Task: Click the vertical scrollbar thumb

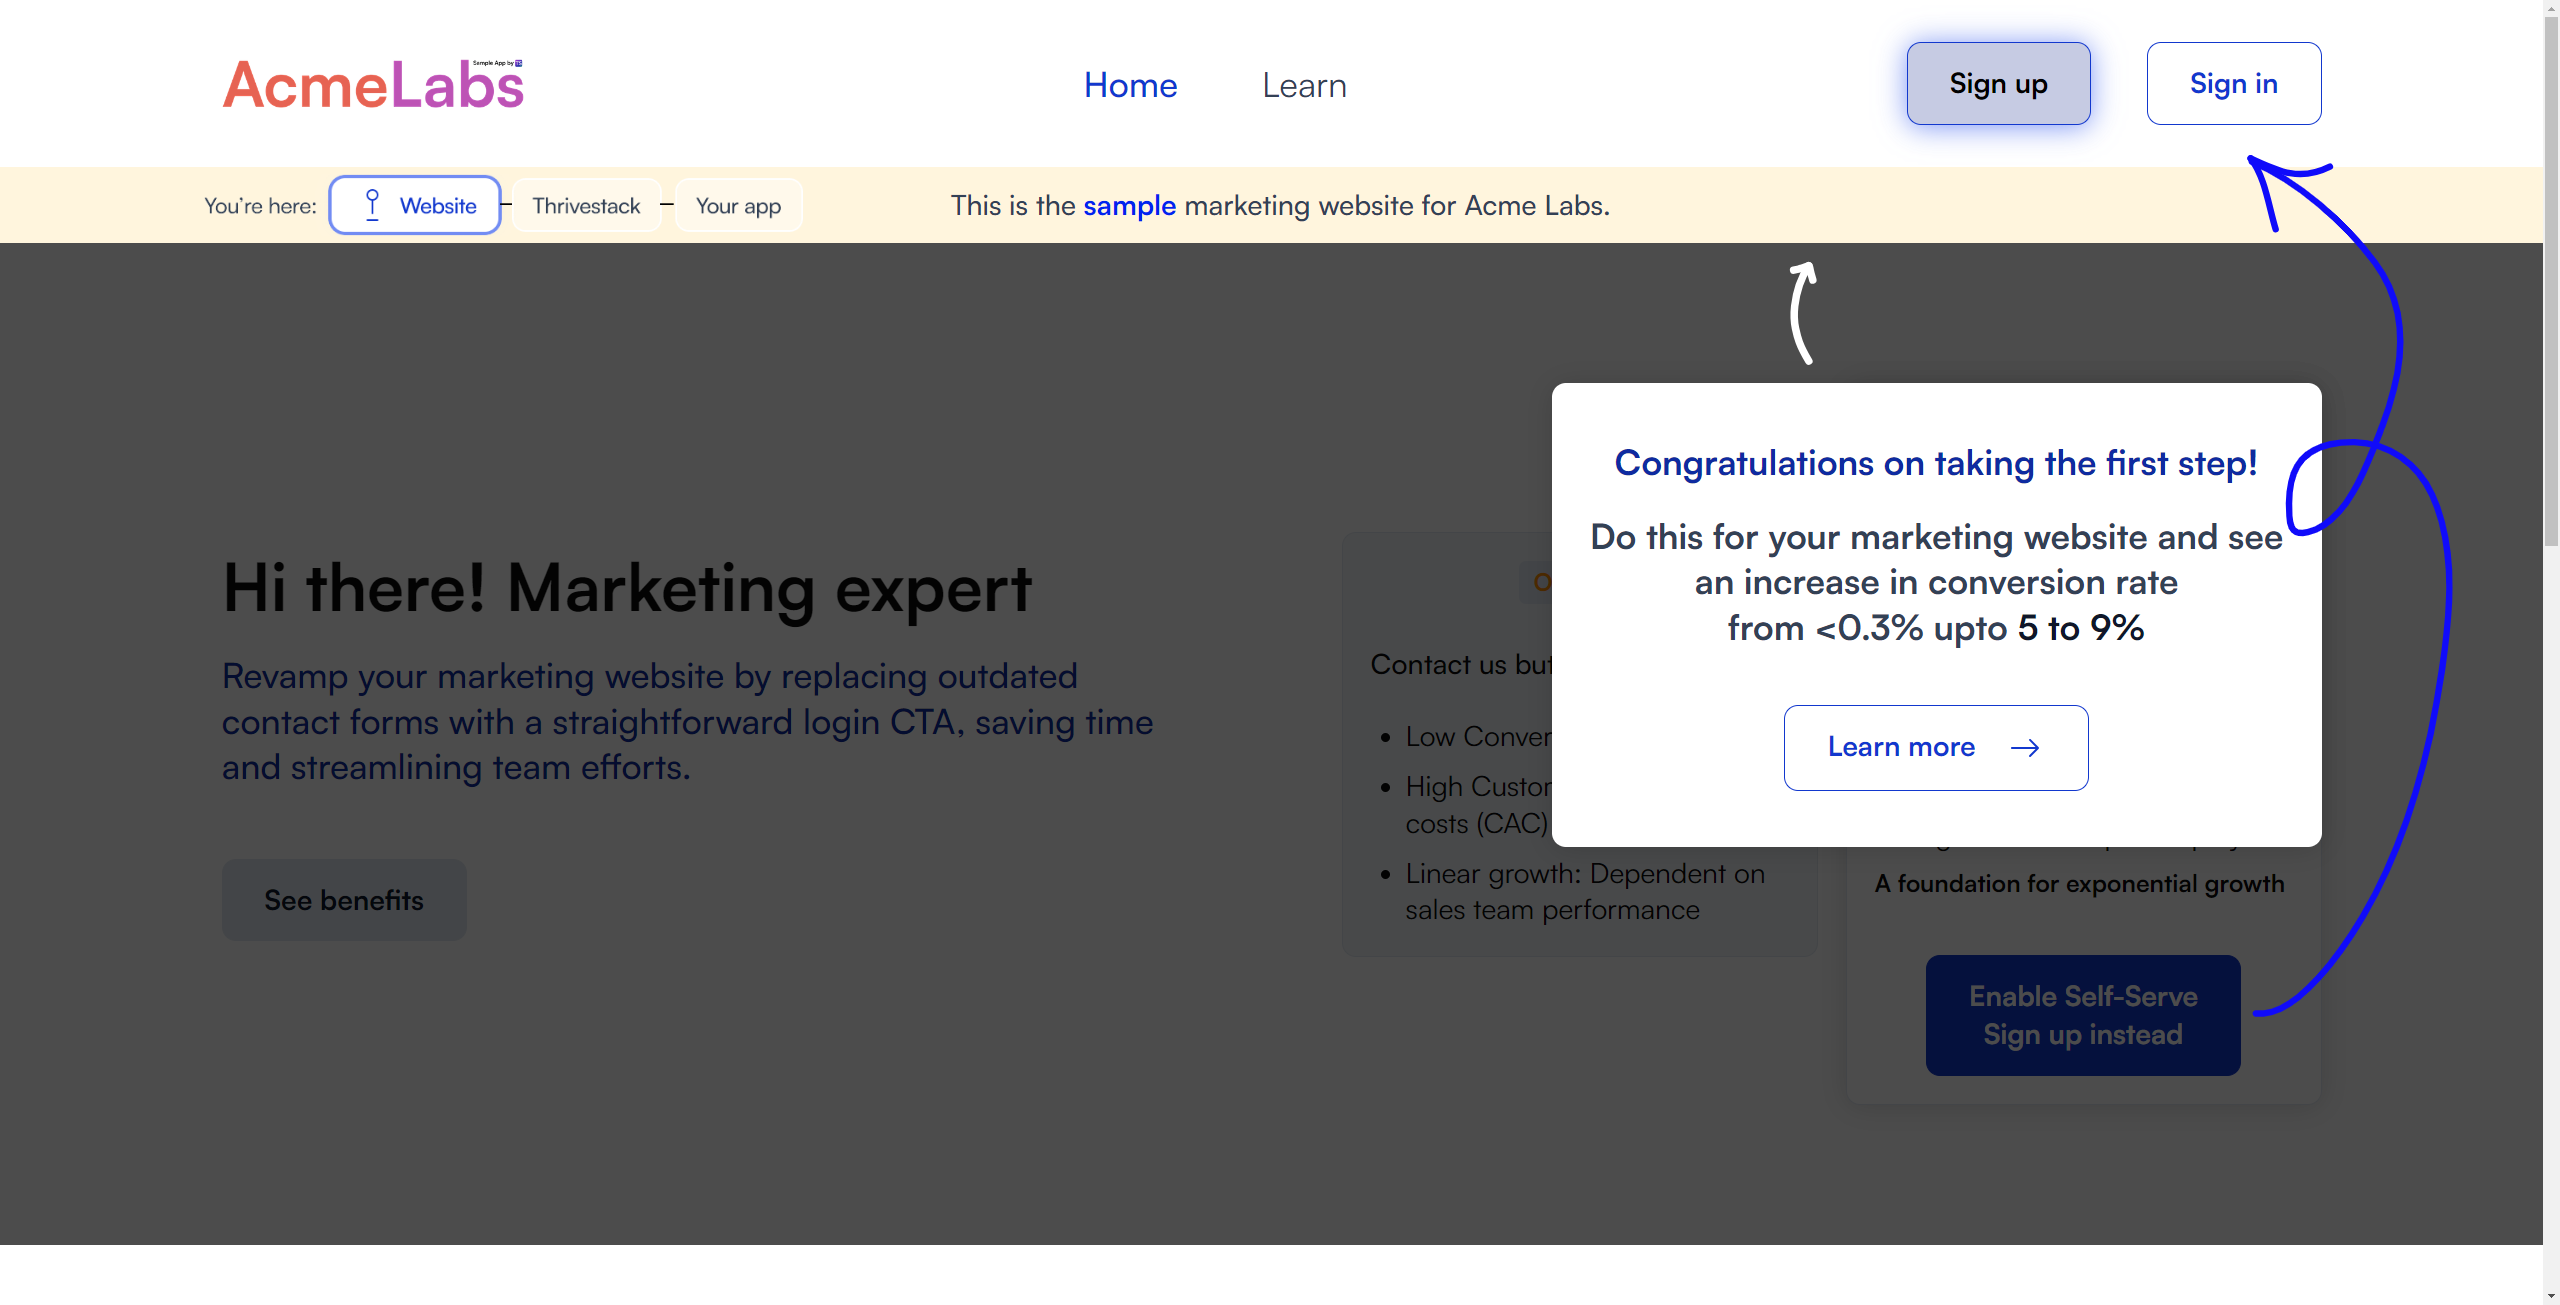Action: [x=2551, y=280]
